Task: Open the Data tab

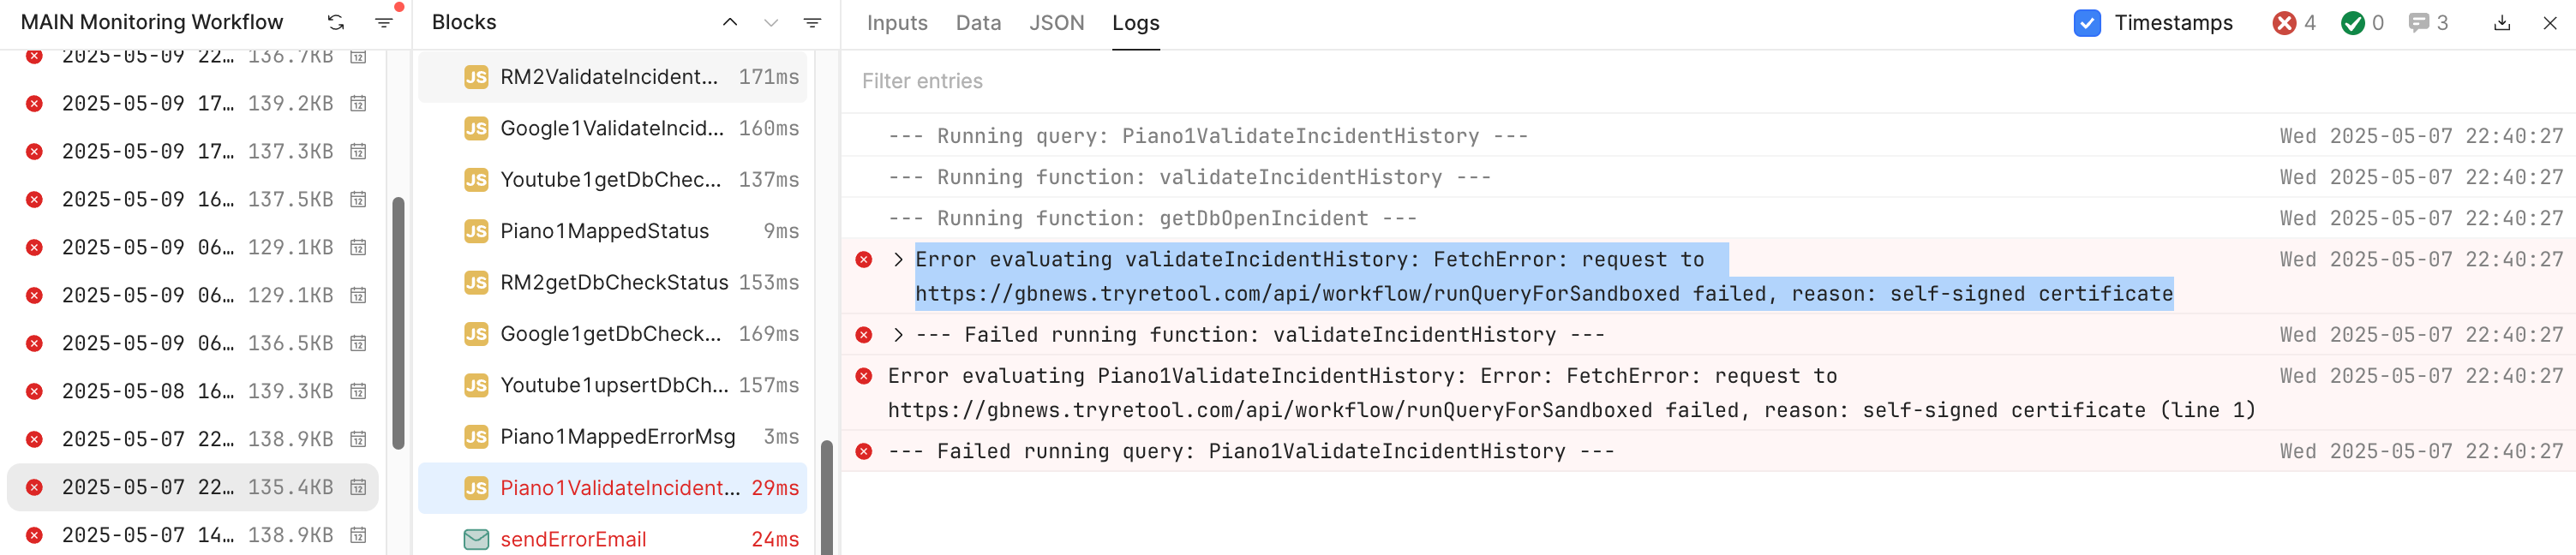Action: pos(978,23)
